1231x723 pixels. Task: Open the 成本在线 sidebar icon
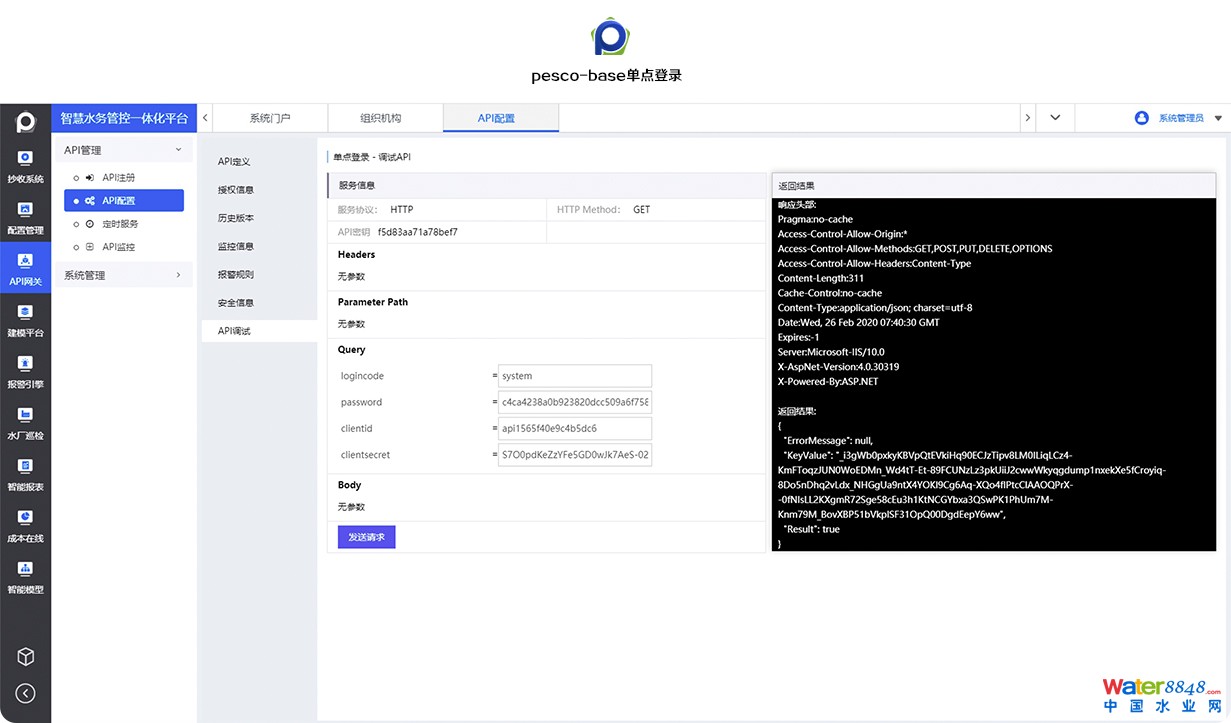point(25,525)
